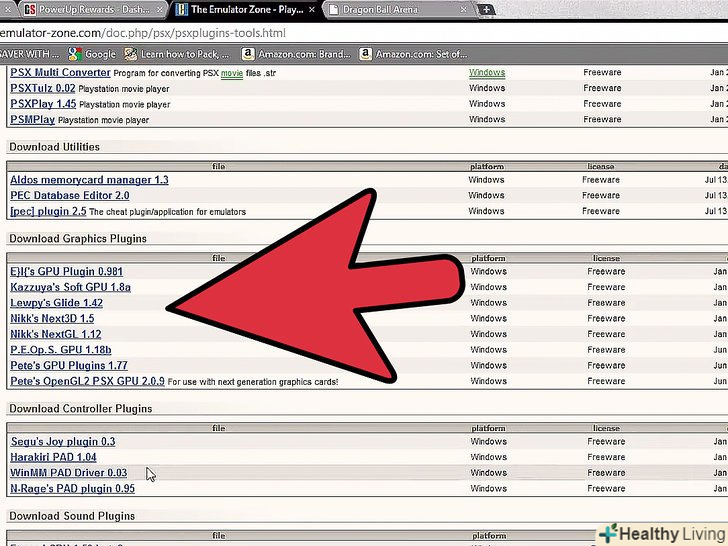Open [pec] plugin 2.5 link
Screen dimensions: 728x546
click(x=48, y=211)
